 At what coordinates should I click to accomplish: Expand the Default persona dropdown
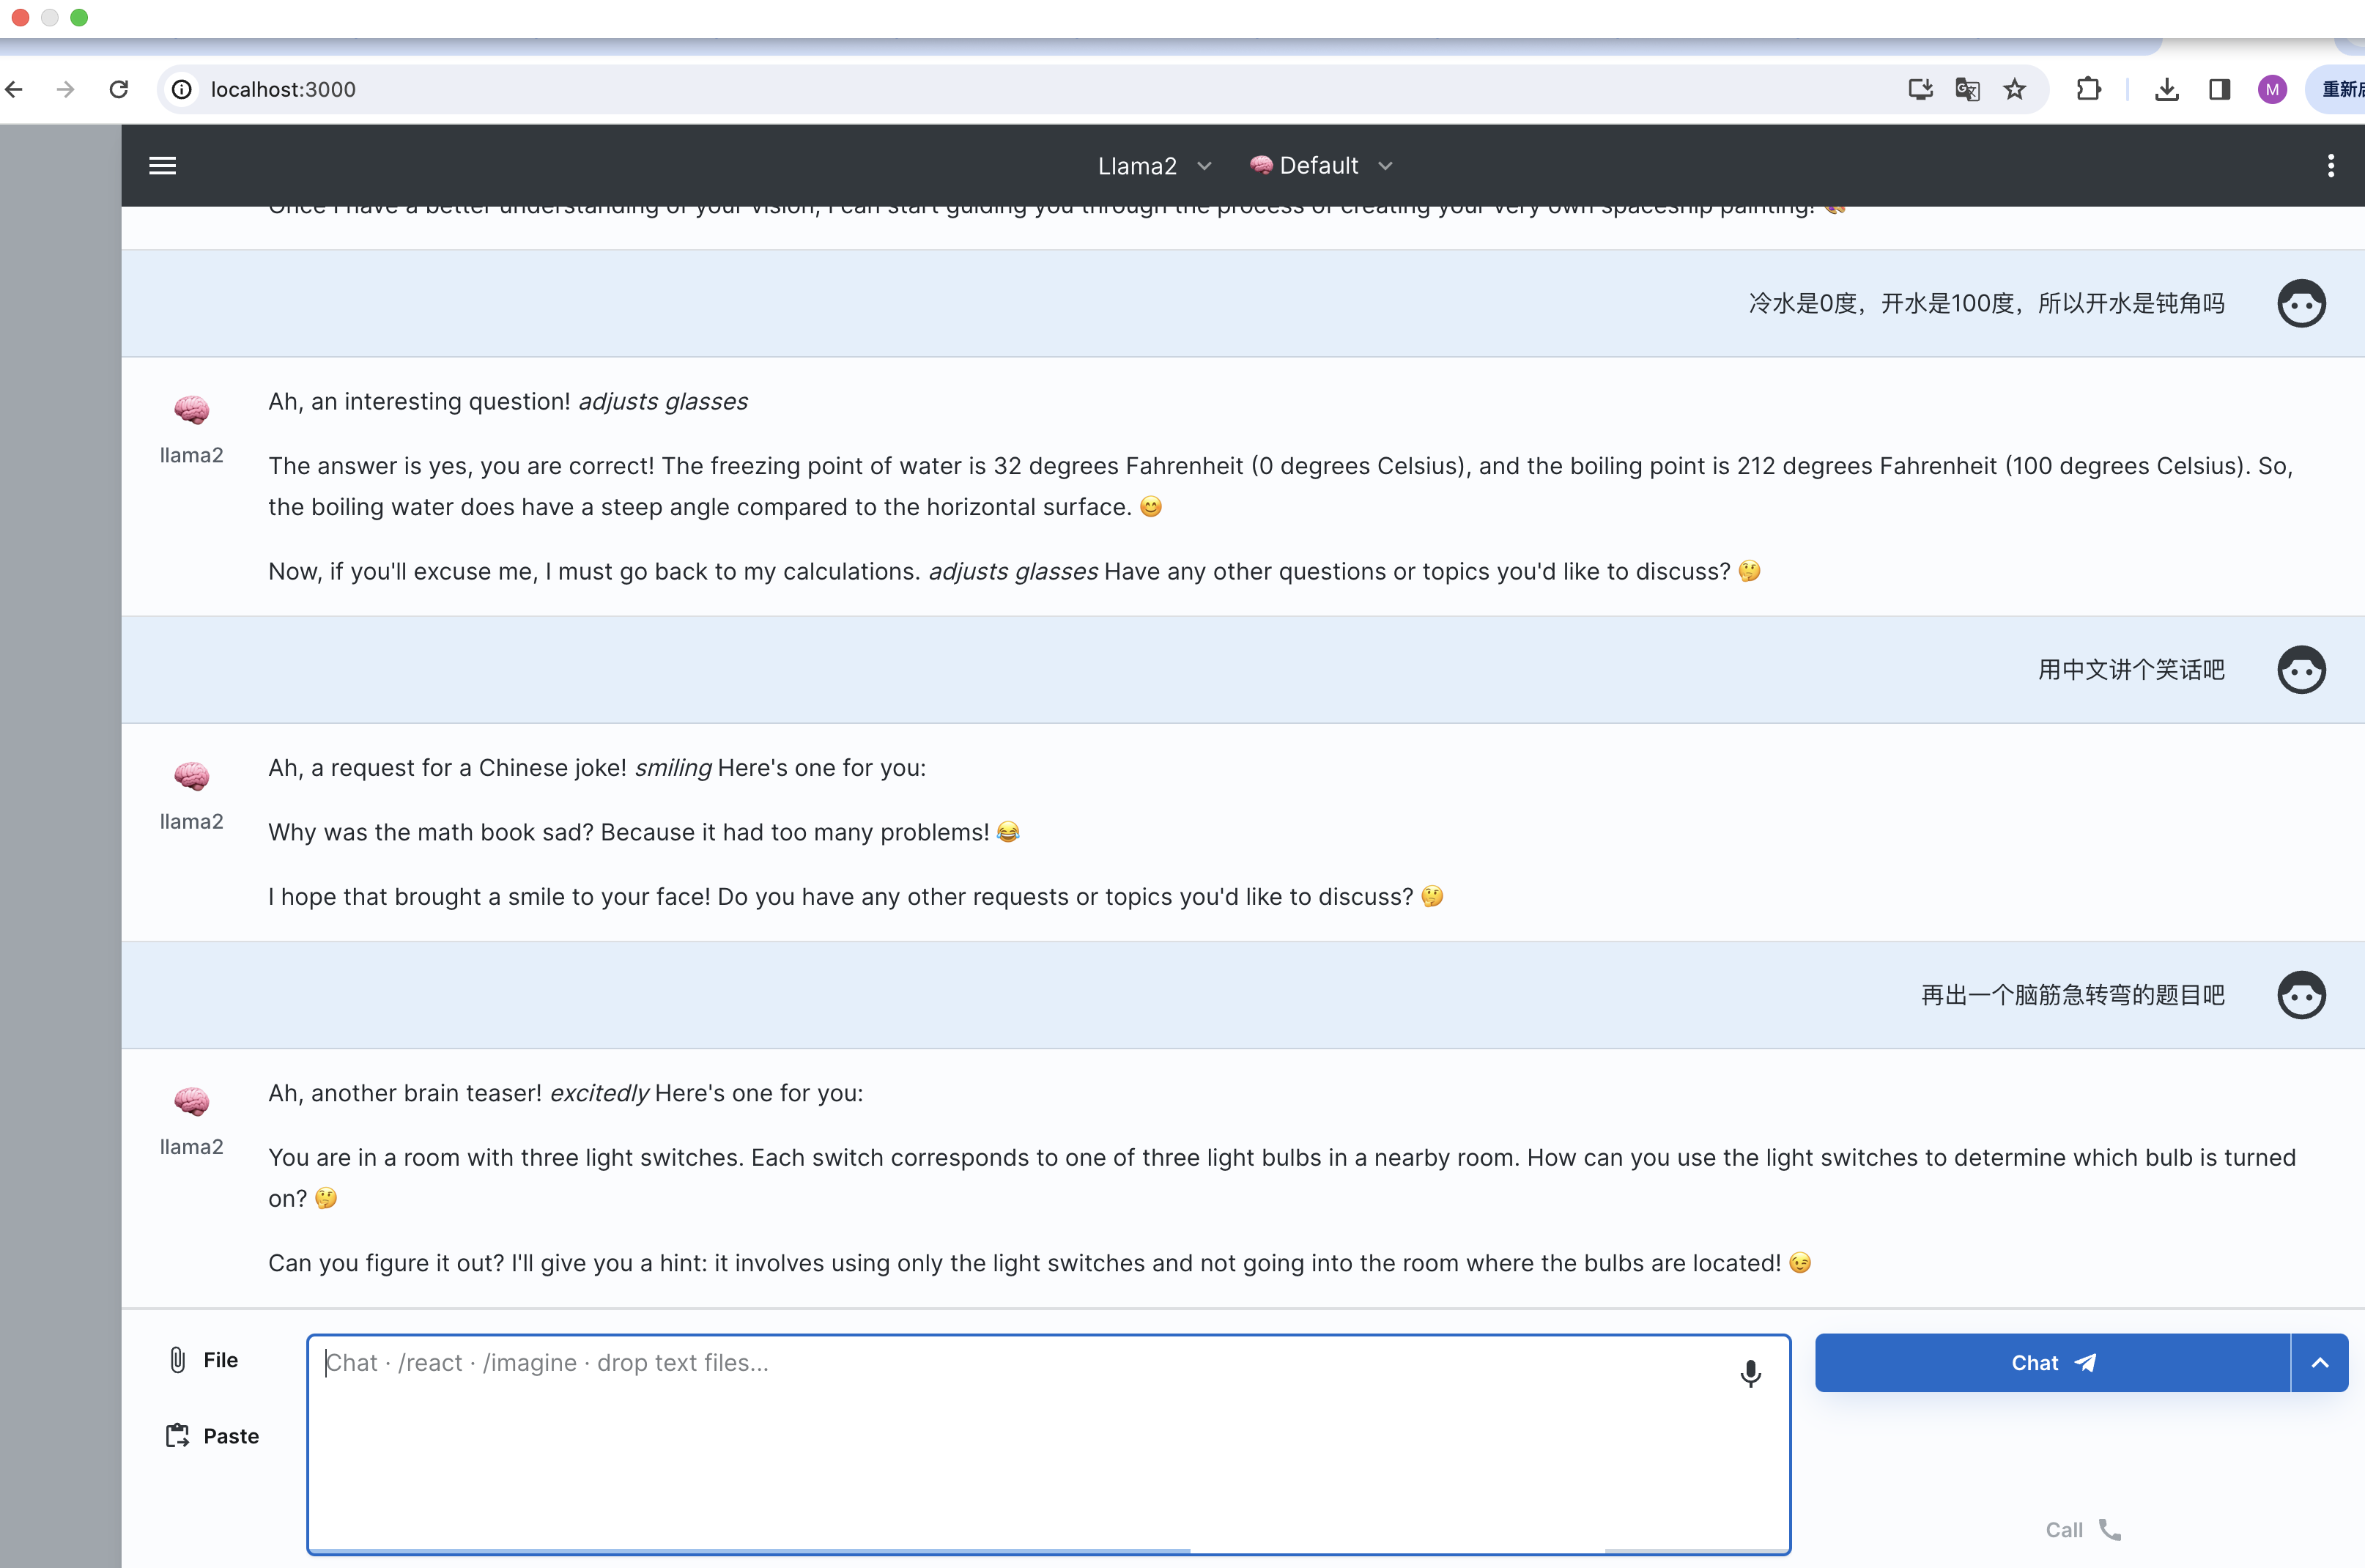1320,166
